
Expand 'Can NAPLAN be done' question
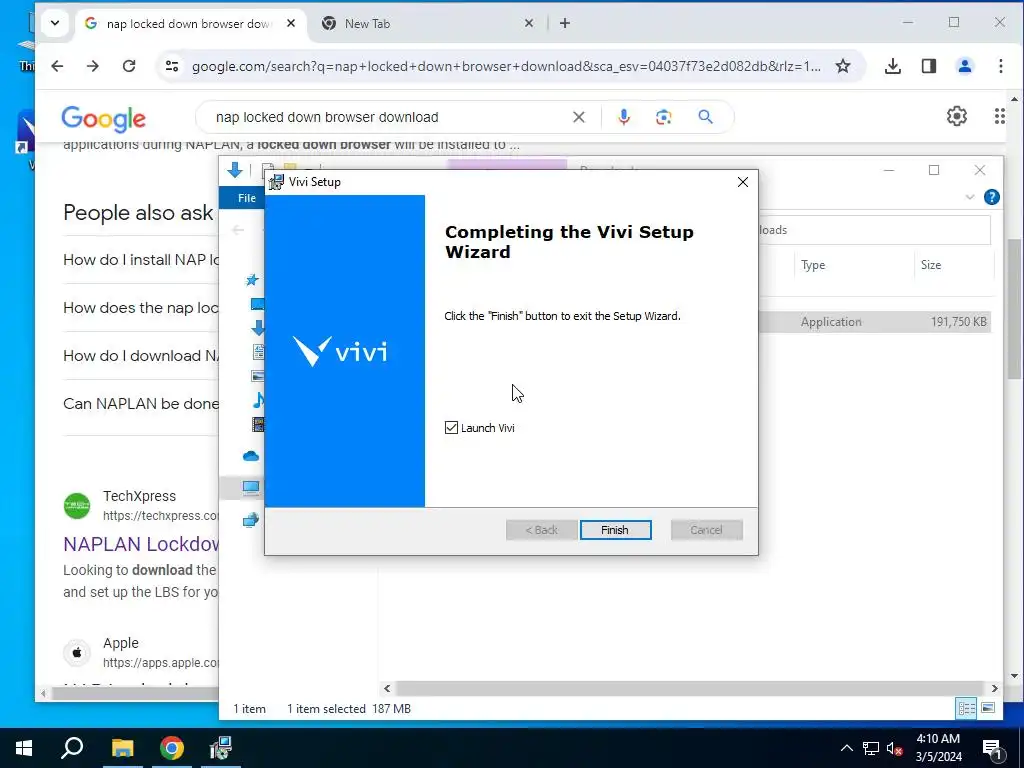141,404
